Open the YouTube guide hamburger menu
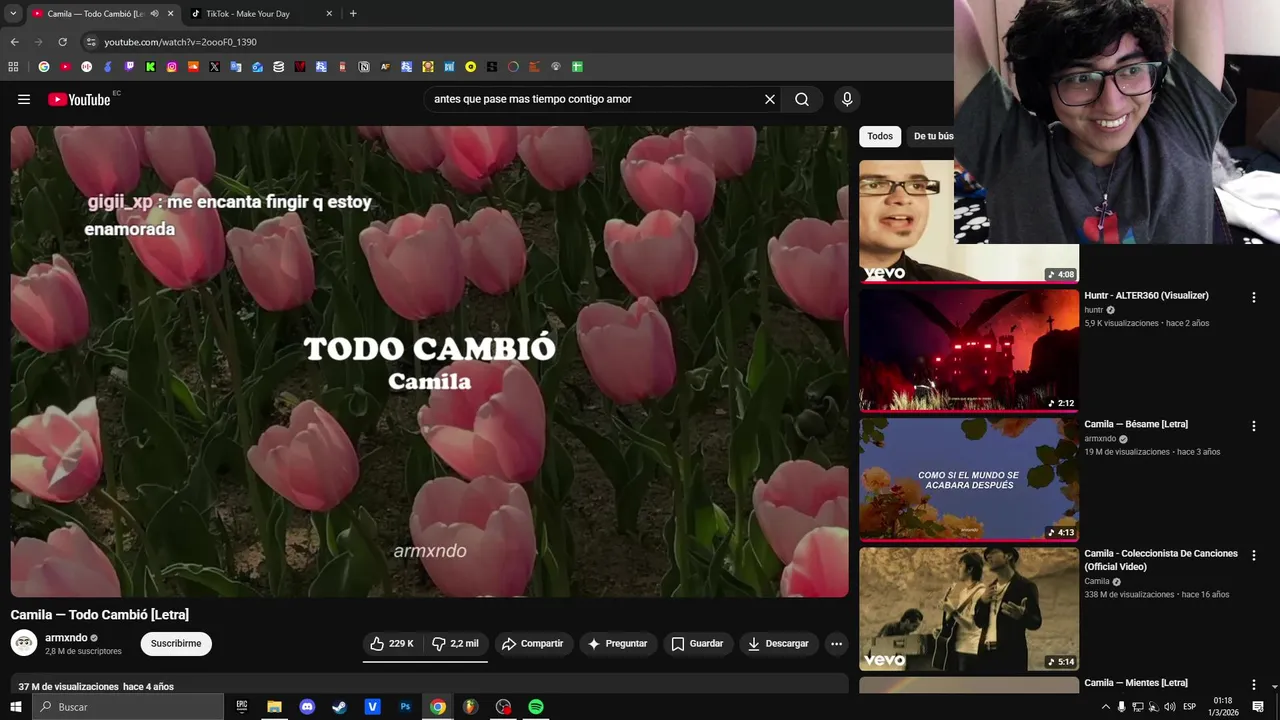This screenshot has width=1280, height=720. (x=24, y=99)
